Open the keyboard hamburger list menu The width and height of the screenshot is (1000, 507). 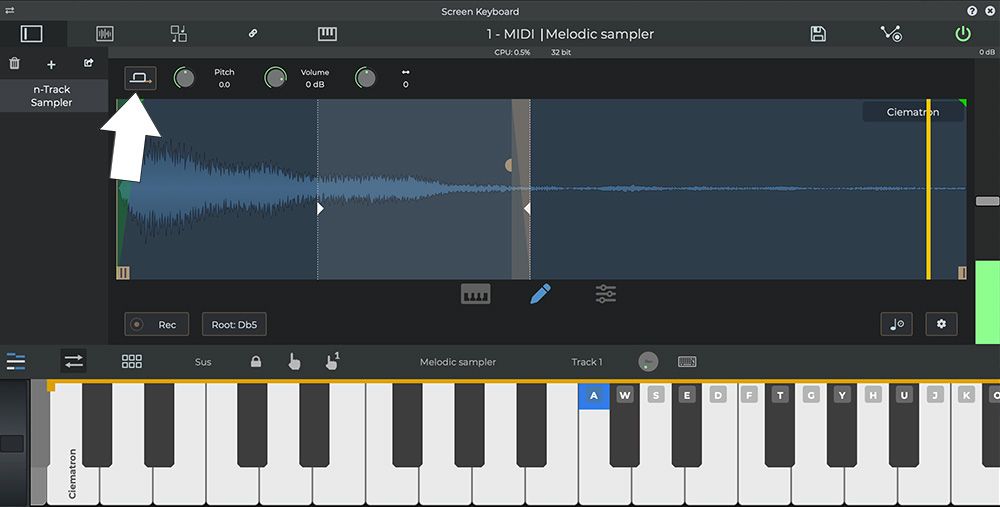16,362
